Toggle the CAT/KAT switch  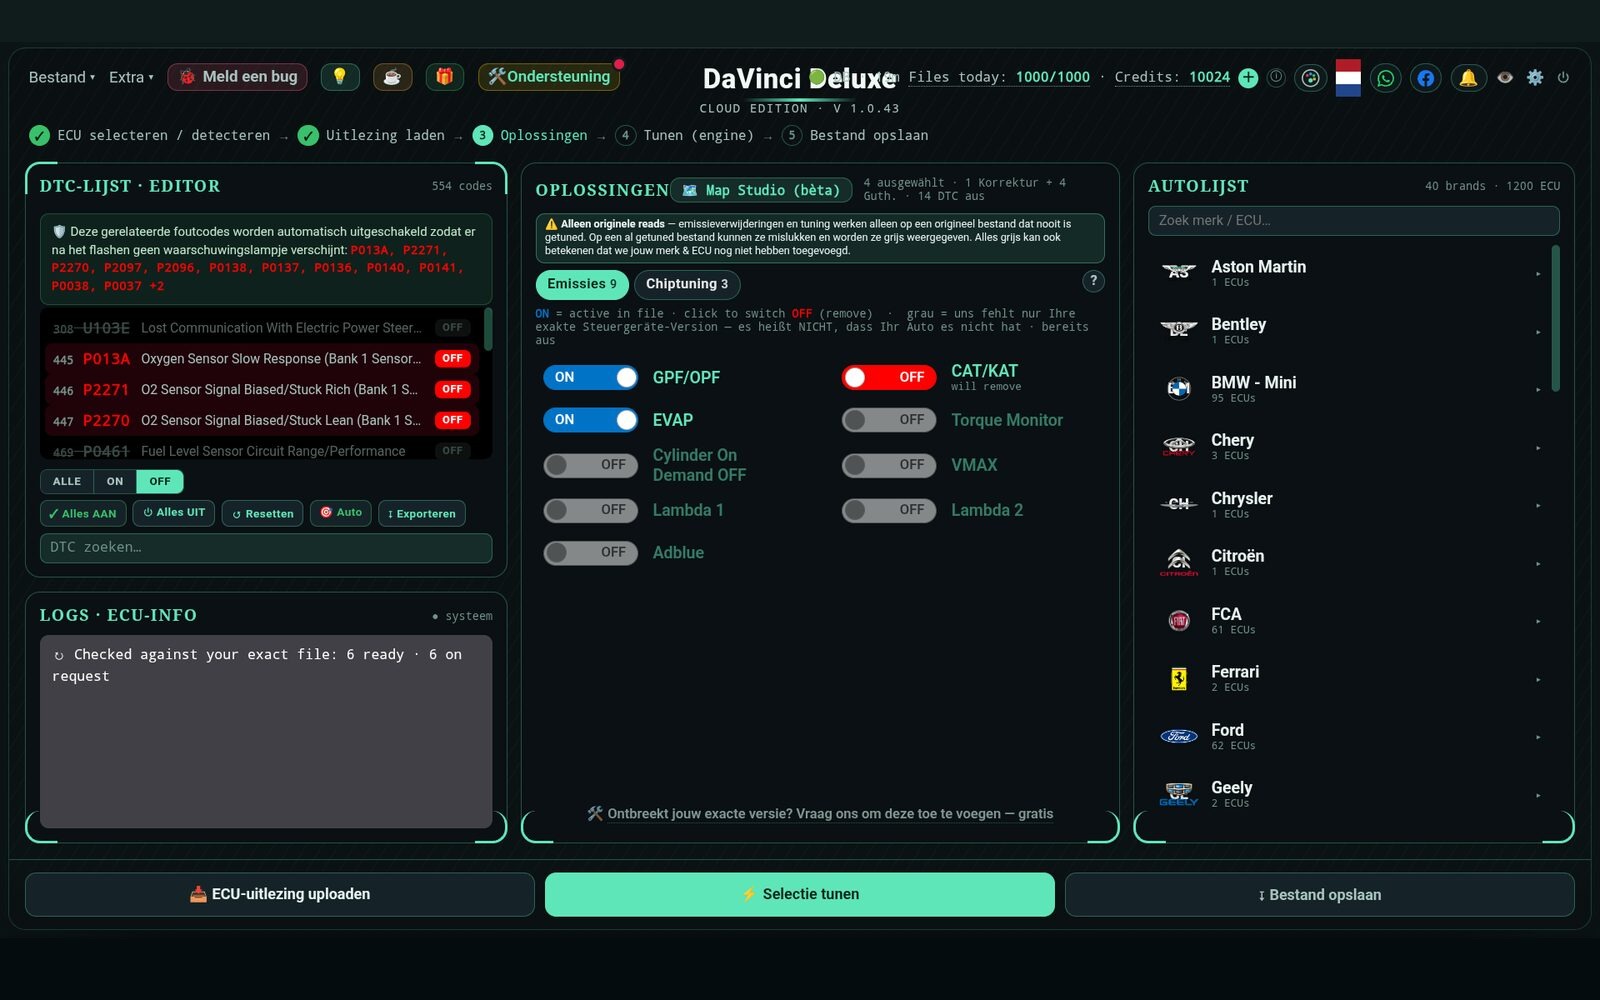[889, 377]
